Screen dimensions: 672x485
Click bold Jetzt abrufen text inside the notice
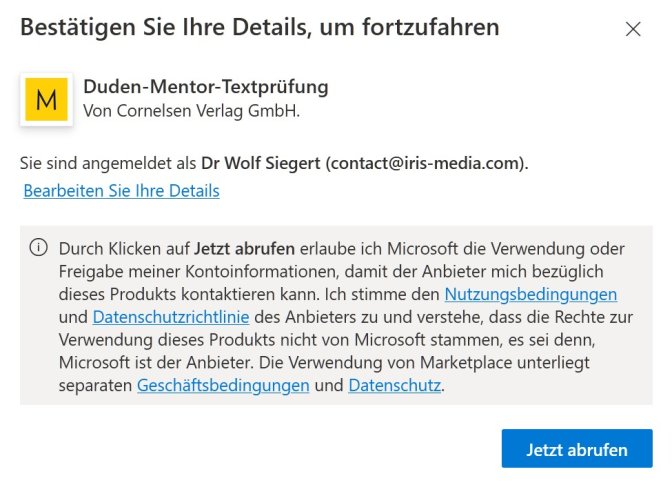(244, 248)
